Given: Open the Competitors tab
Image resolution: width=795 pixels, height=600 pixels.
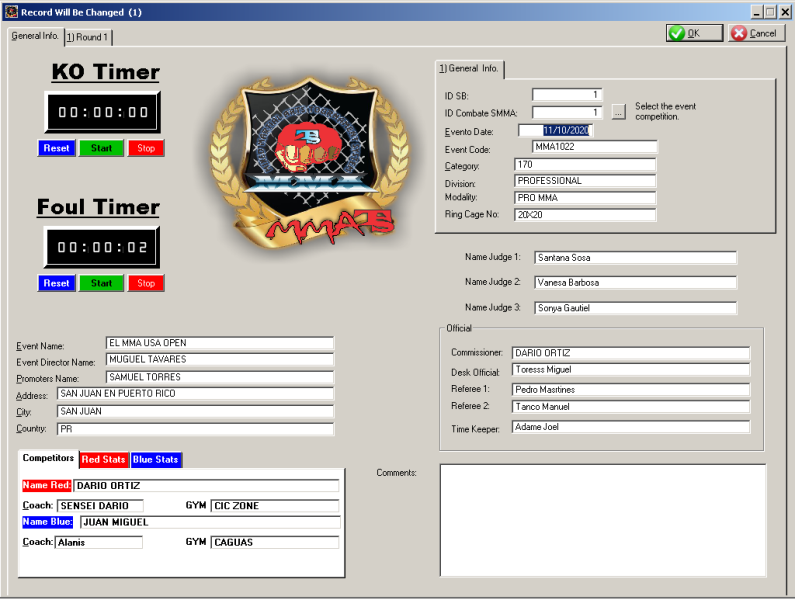Looking at the screenshot, I should (48, 458).
